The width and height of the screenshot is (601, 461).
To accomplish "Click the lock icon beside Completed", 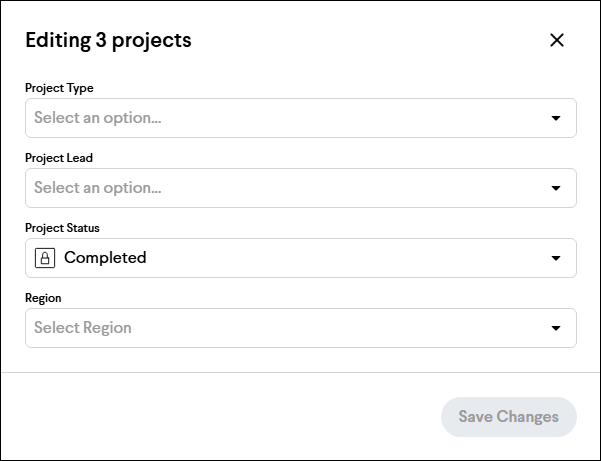I will coord(45,258).
